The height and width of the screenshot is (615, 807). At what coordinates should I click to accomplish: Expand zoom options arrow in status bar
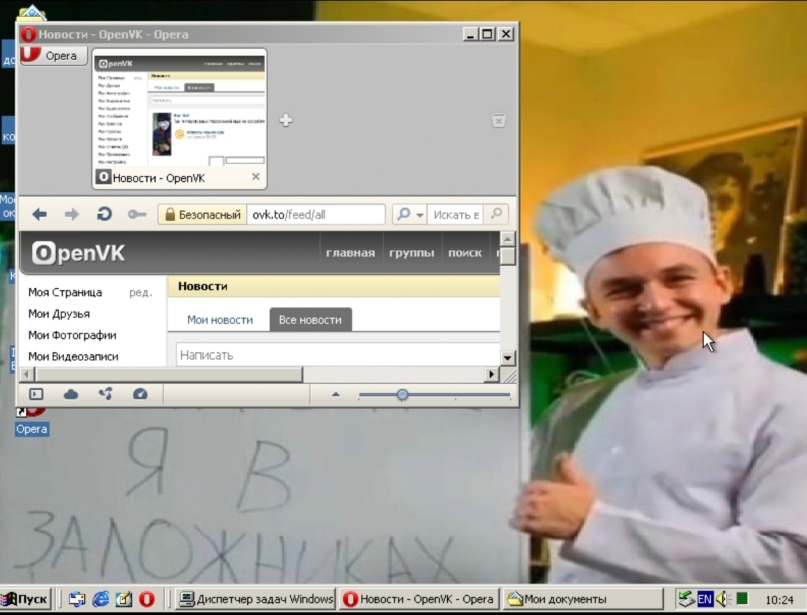pos(335,394)
